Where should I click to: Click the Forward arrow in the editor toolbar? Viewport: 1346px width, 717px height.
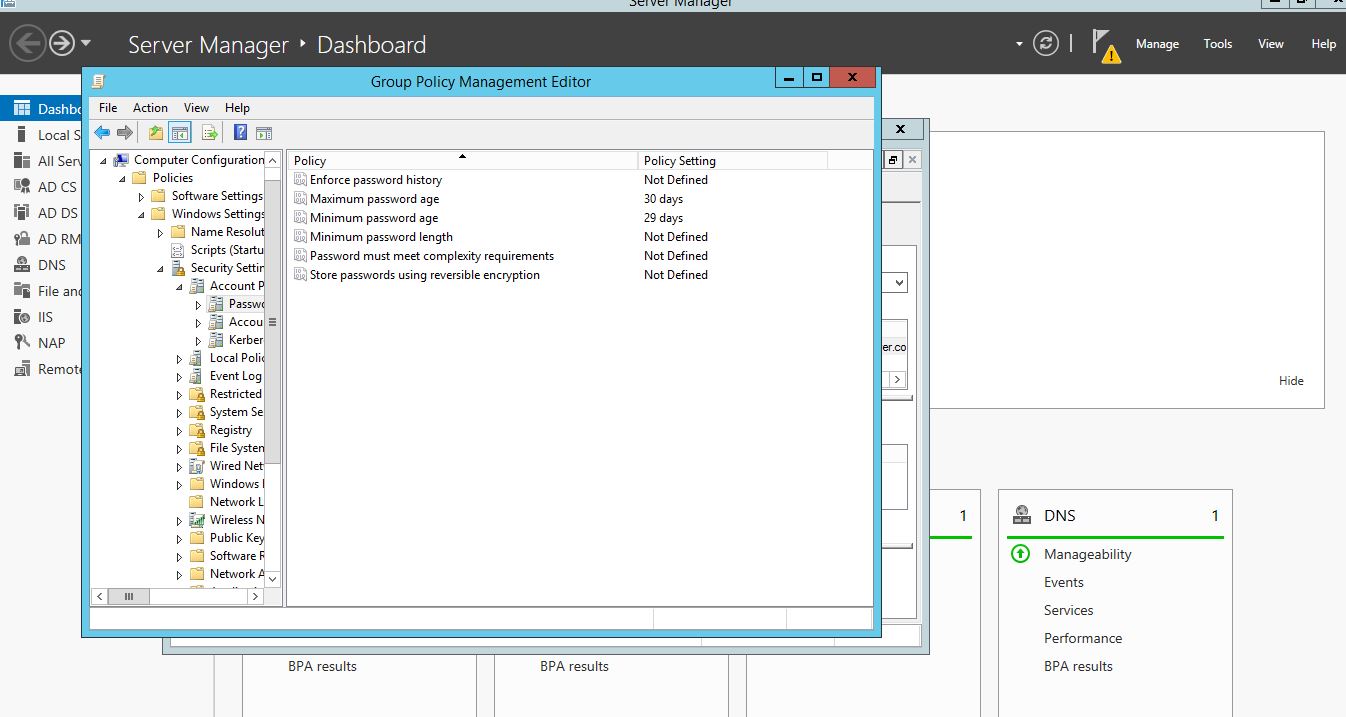[125, 133]
